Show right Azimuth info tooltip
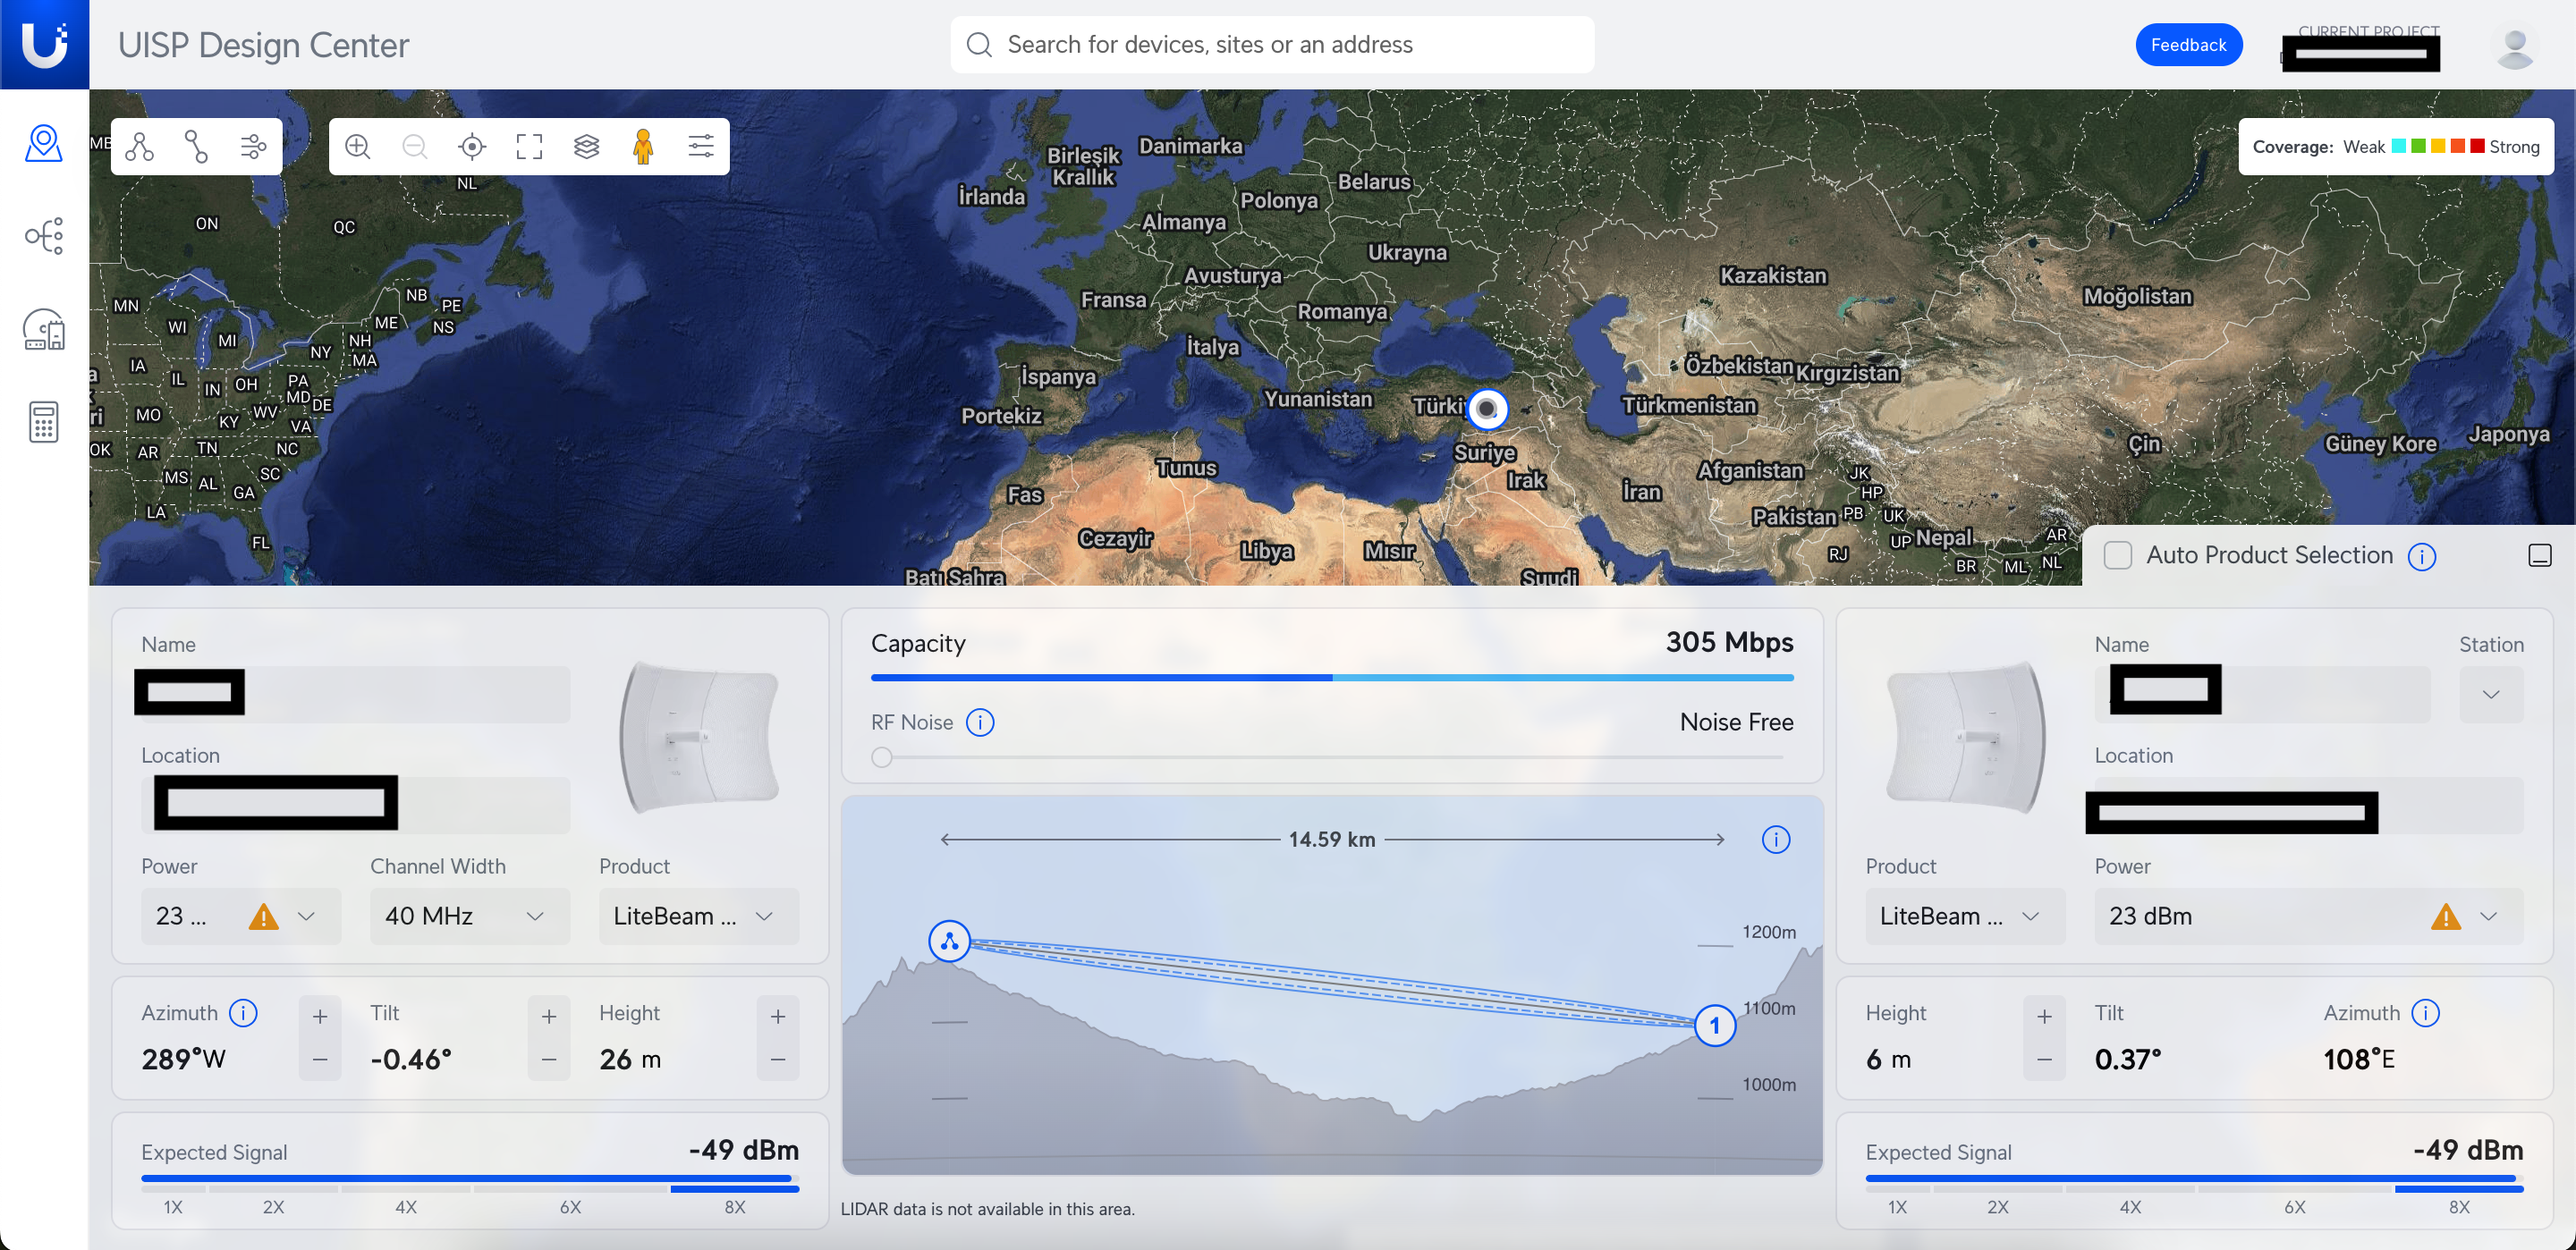Screen dimensions: 2576x1250 tap(2425, 1013)
